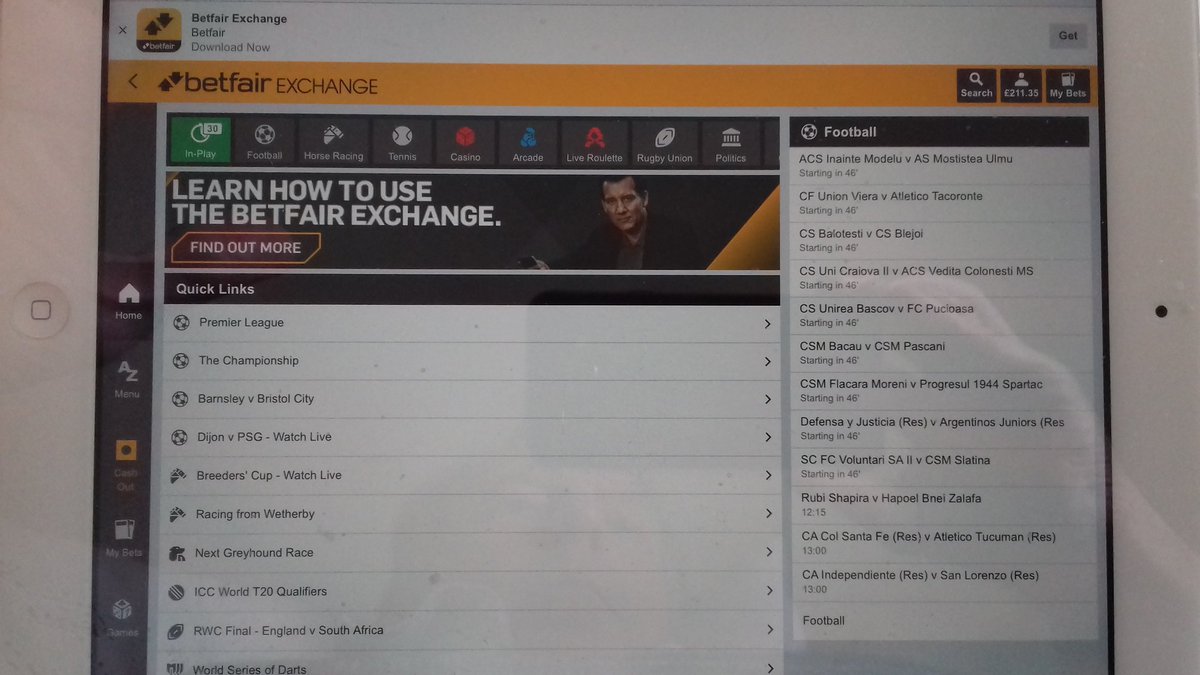This screenshot has height=675, width=1200.
Task: Open the Football category icon
Action: (x=265, y=141)
